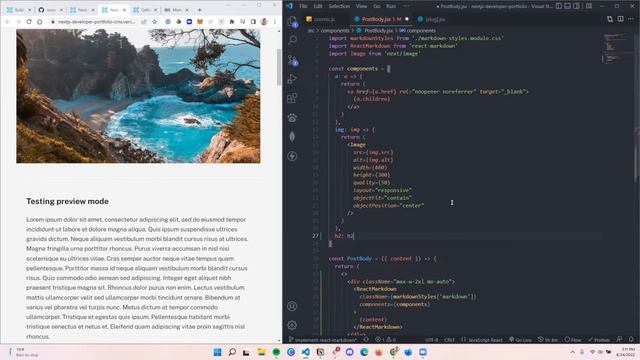Click the coastal cove image in the page

[138, 96]
